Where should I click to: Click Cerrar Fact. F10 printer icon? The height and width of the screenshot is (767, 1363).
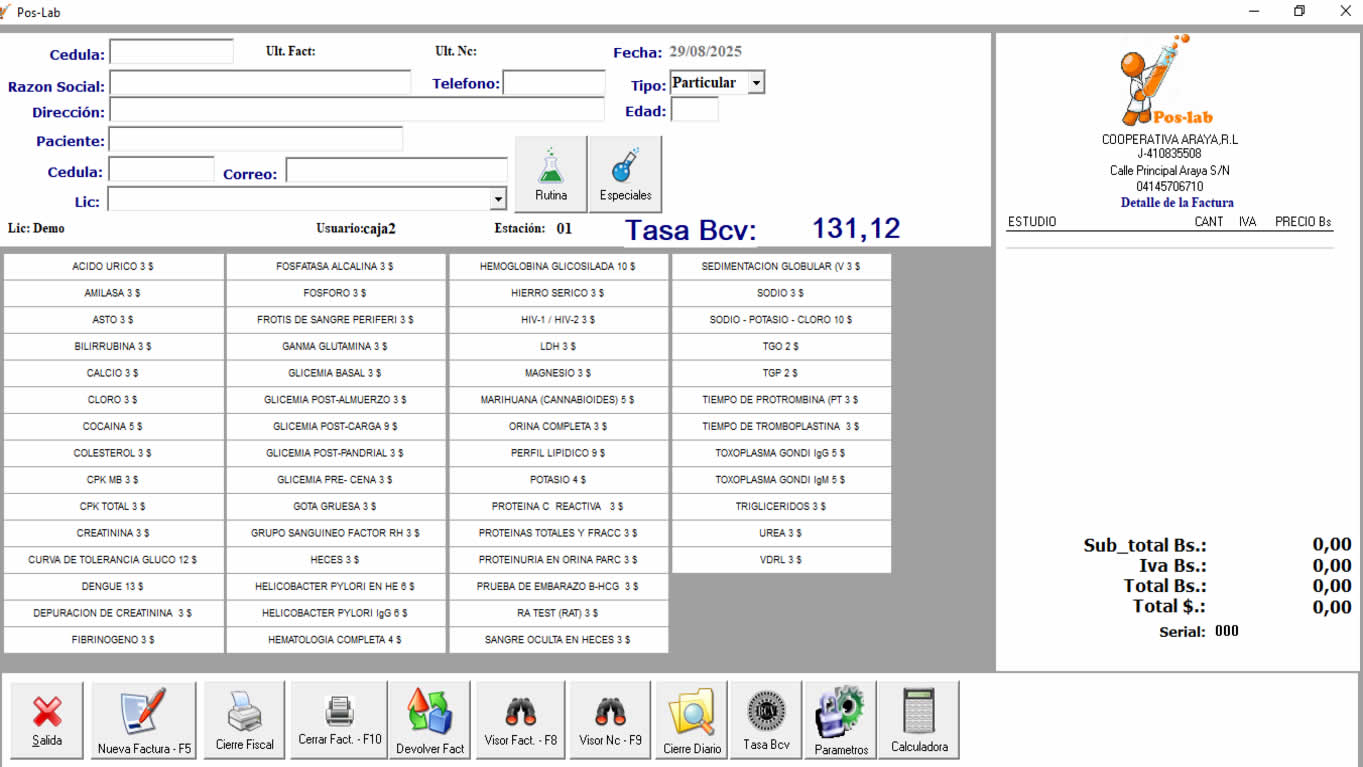click(x=339, y=719)
